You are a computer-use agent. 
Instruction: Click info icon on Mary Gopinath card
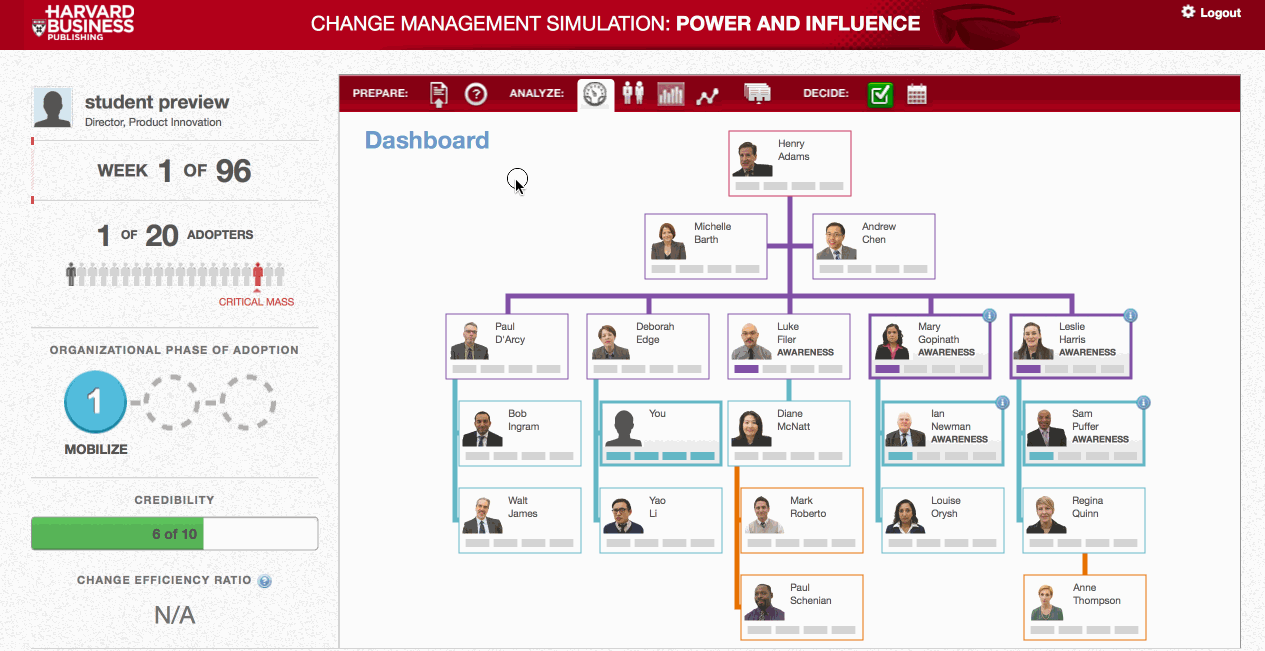989,316
